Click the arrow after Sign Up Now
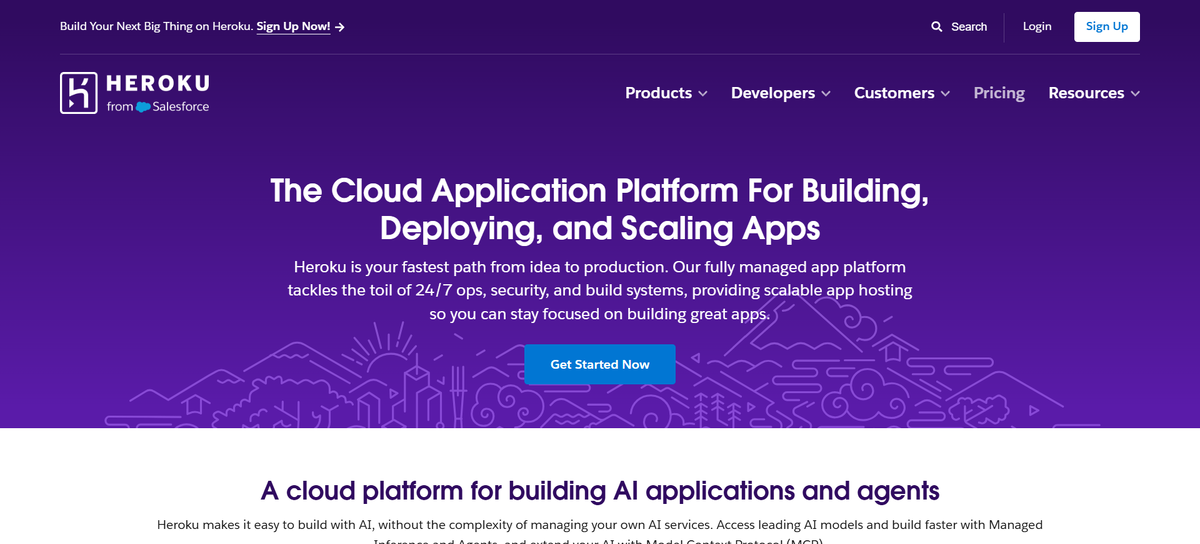This screenshot has height=544, width=1200. 340,27
